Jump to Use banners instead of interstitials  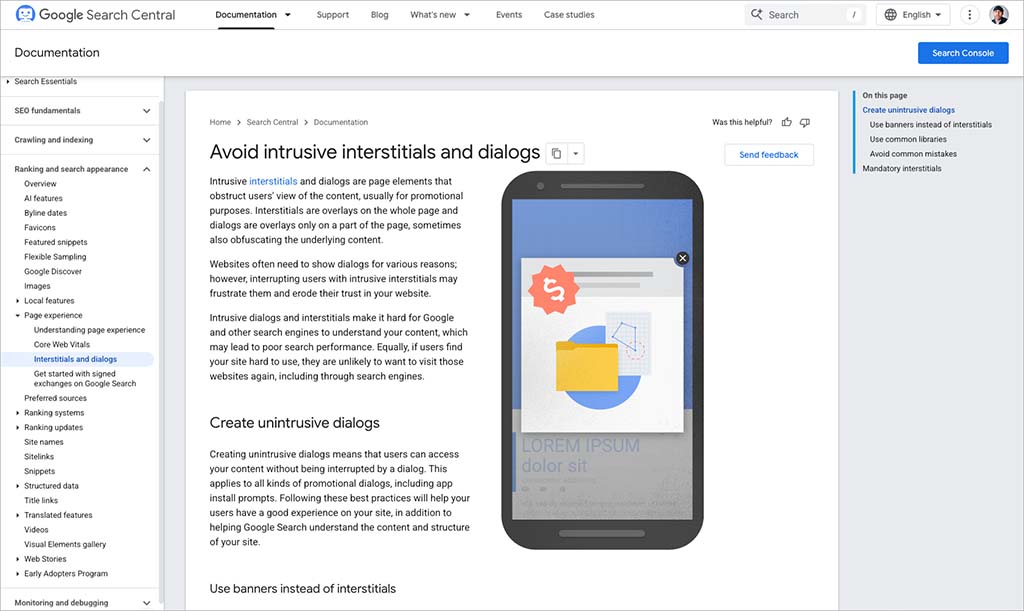coord(931,125)
